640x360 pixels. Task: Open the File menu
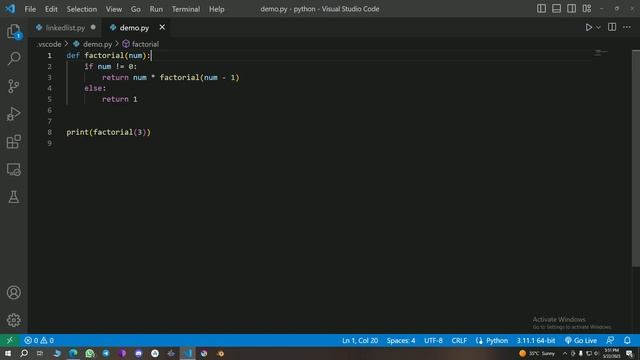pos(30,9)
